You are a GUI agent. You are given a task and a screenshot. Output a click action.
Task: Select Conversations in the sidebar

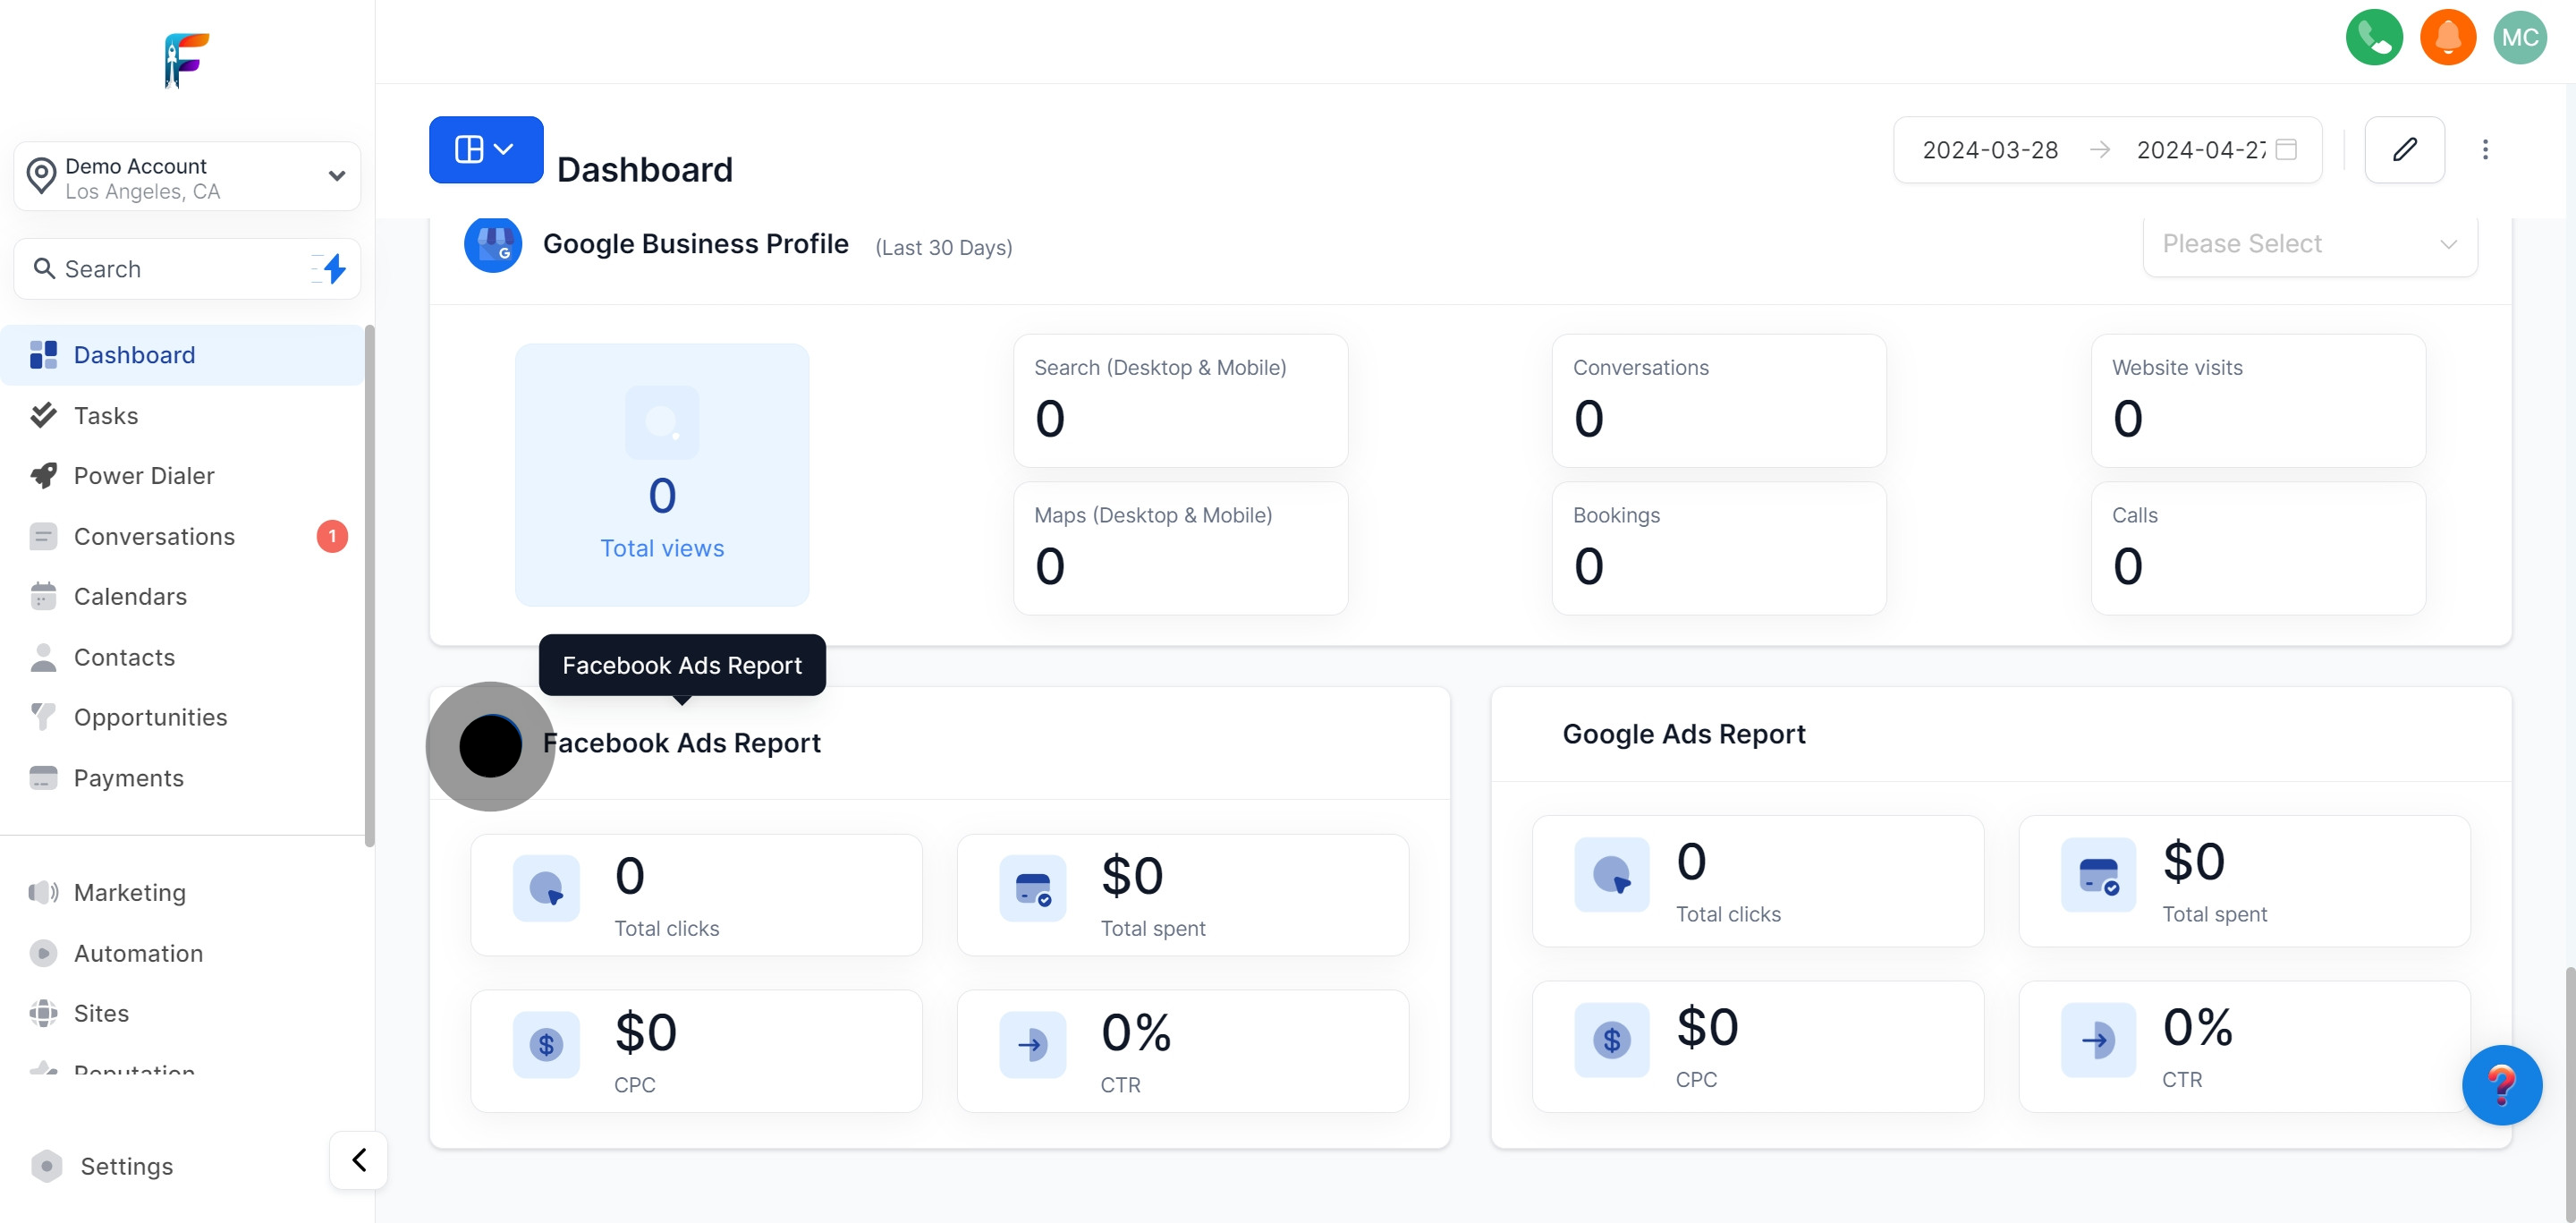[x=155, y=536]
